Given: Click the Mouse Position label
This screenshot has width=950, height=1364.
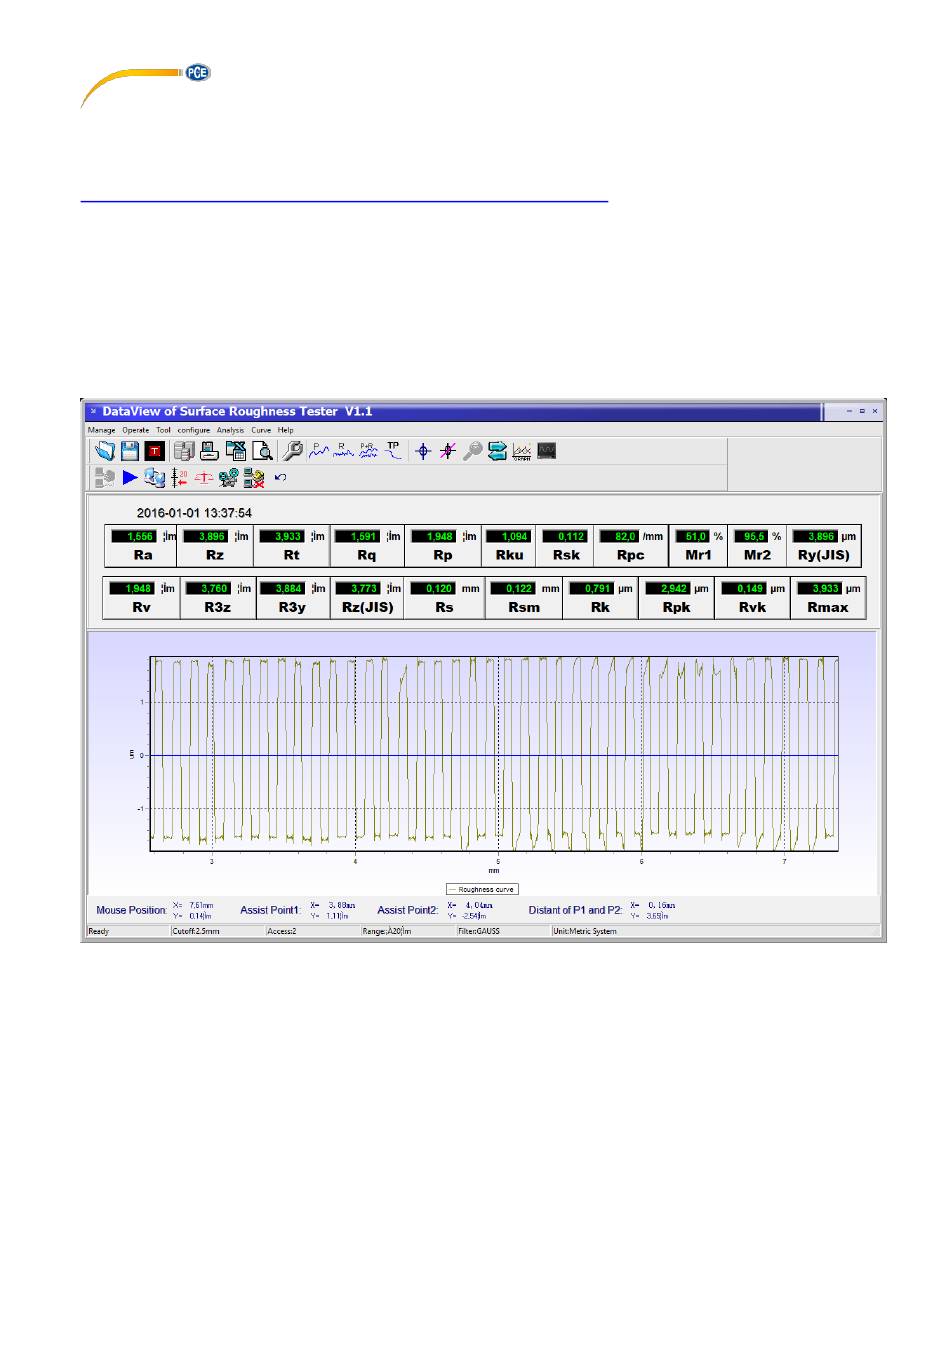Looking at the screenshot, I should (x=131, y=910).
